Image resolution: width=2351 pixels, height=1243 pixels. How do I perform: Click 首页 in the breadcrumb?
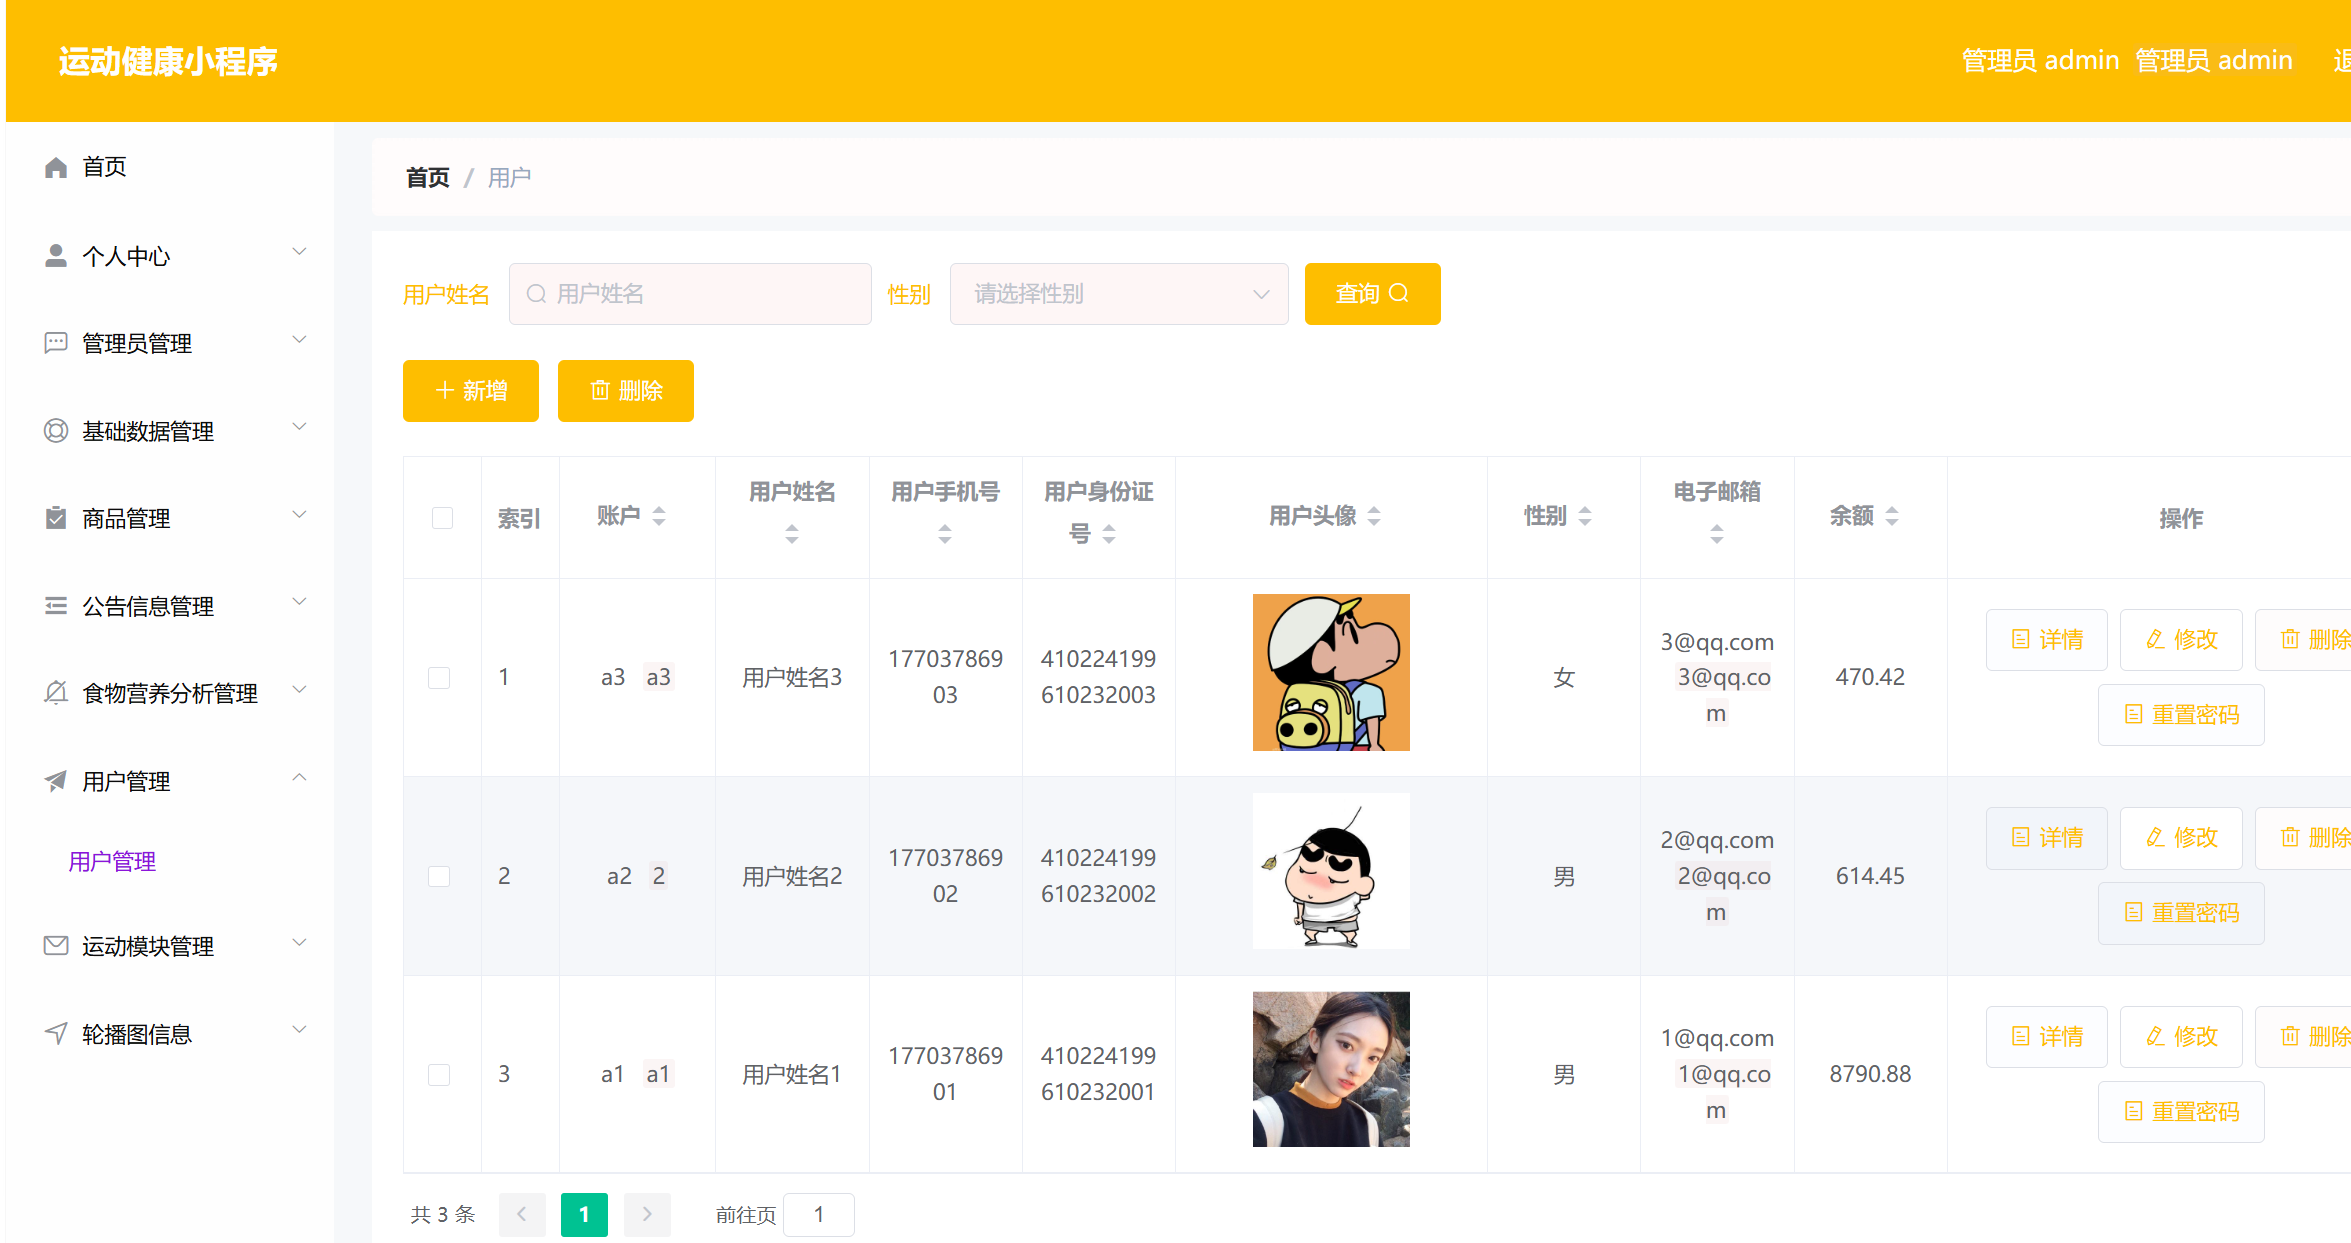click(x=426, y=177)
